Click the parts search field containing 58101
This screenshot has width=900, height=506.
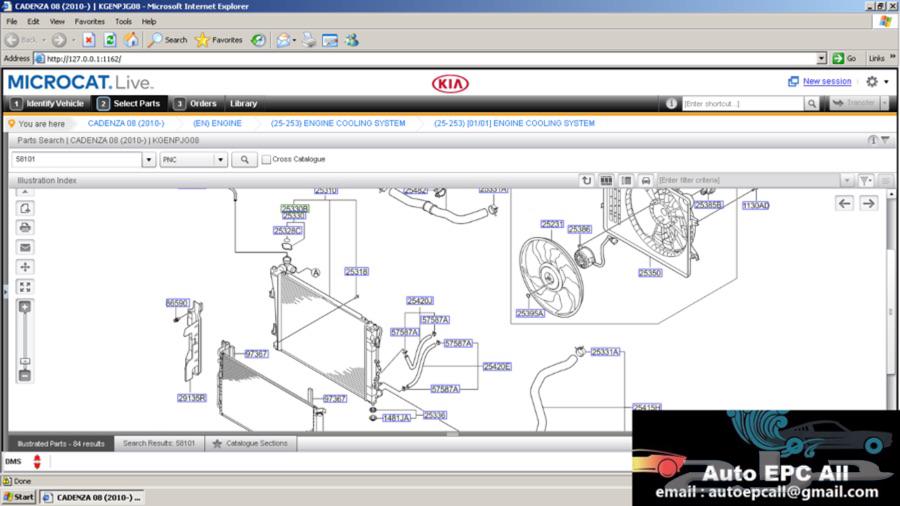pyautogui.click(x=76, y=159)
